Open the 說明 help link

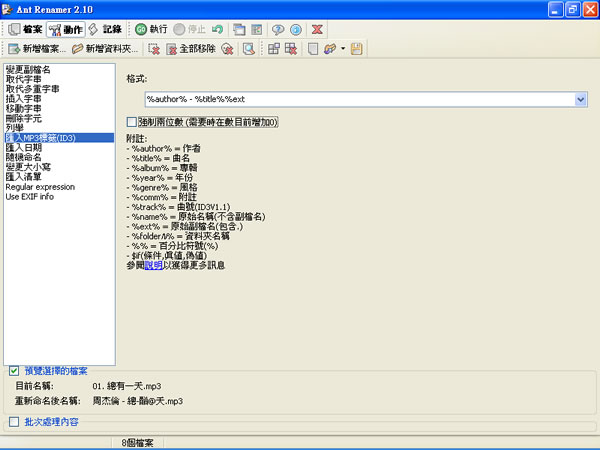153,265
